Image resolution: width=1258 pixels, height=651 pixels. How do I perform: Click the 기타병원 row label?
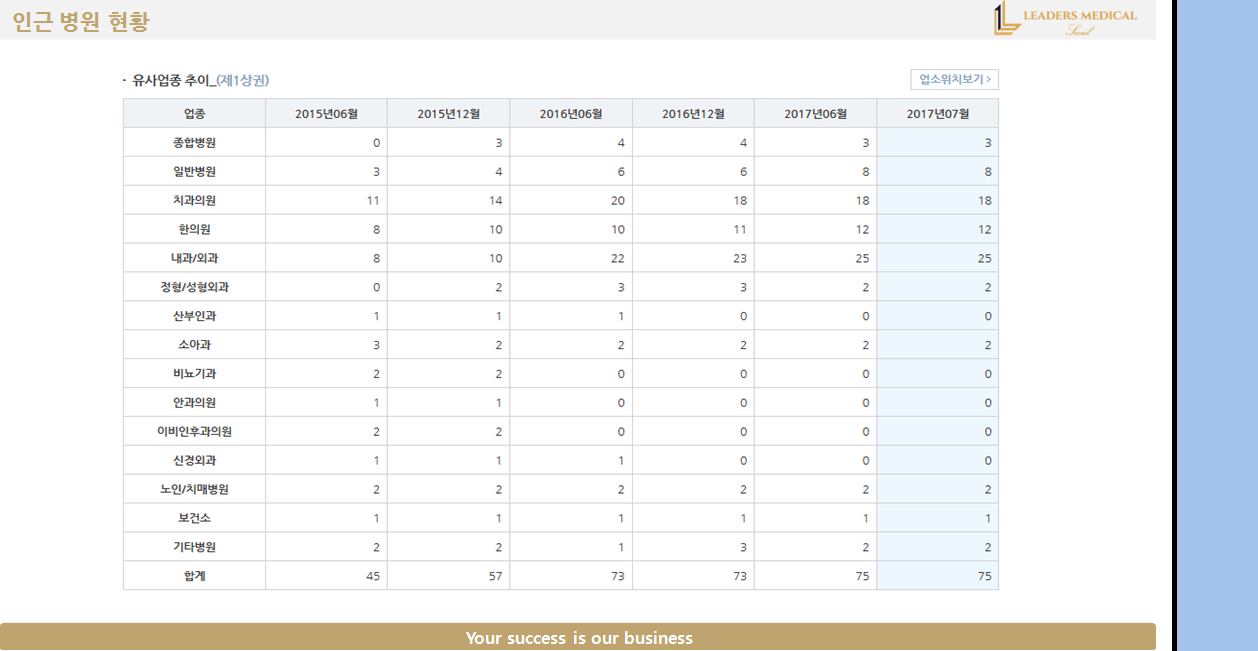[x=194, y=548]
